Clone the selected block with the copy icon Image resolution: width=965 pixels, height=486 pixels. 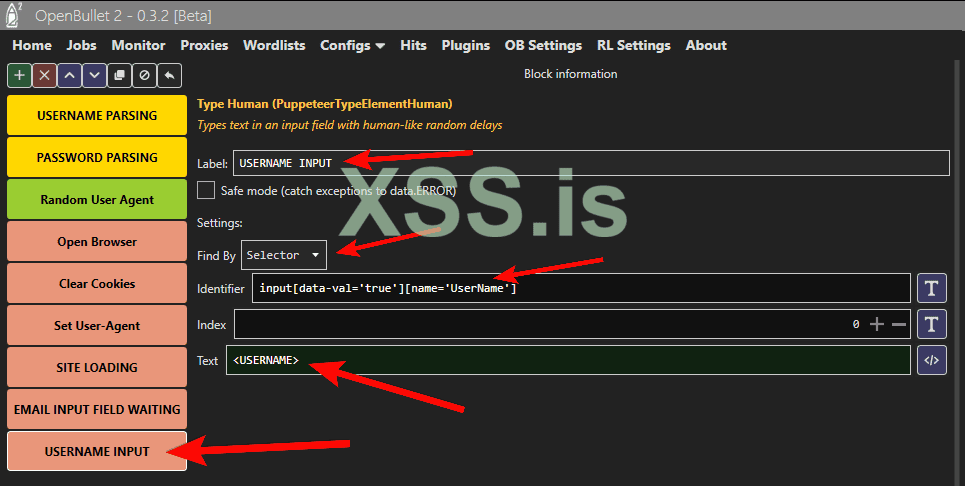click(119, 76)
